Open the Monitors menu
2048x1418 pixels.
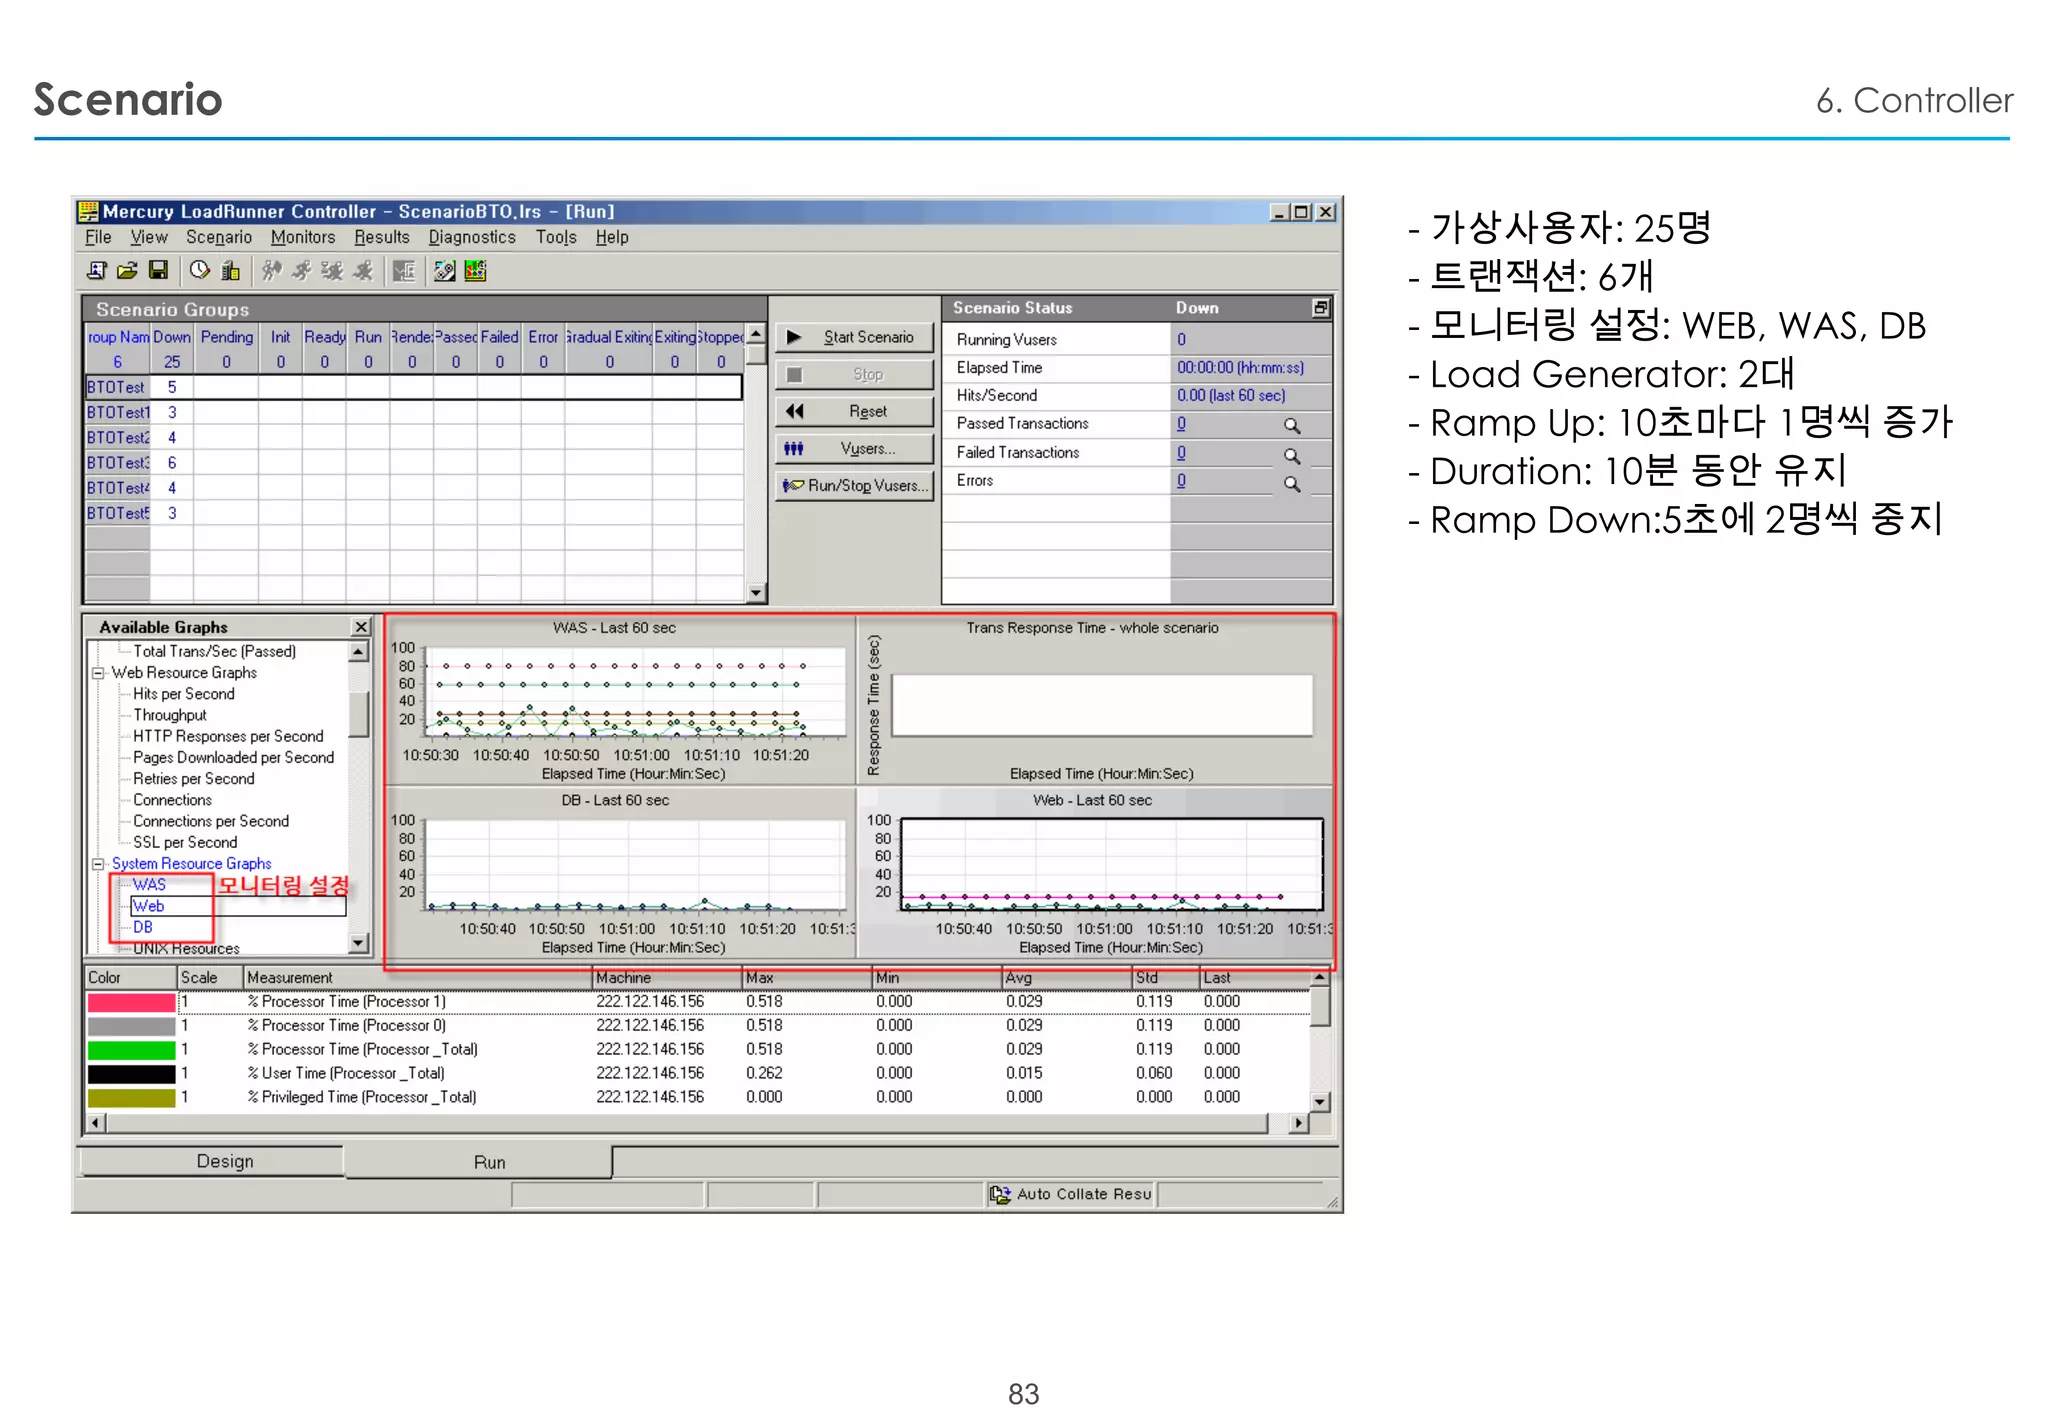click(x=303, y=237)
